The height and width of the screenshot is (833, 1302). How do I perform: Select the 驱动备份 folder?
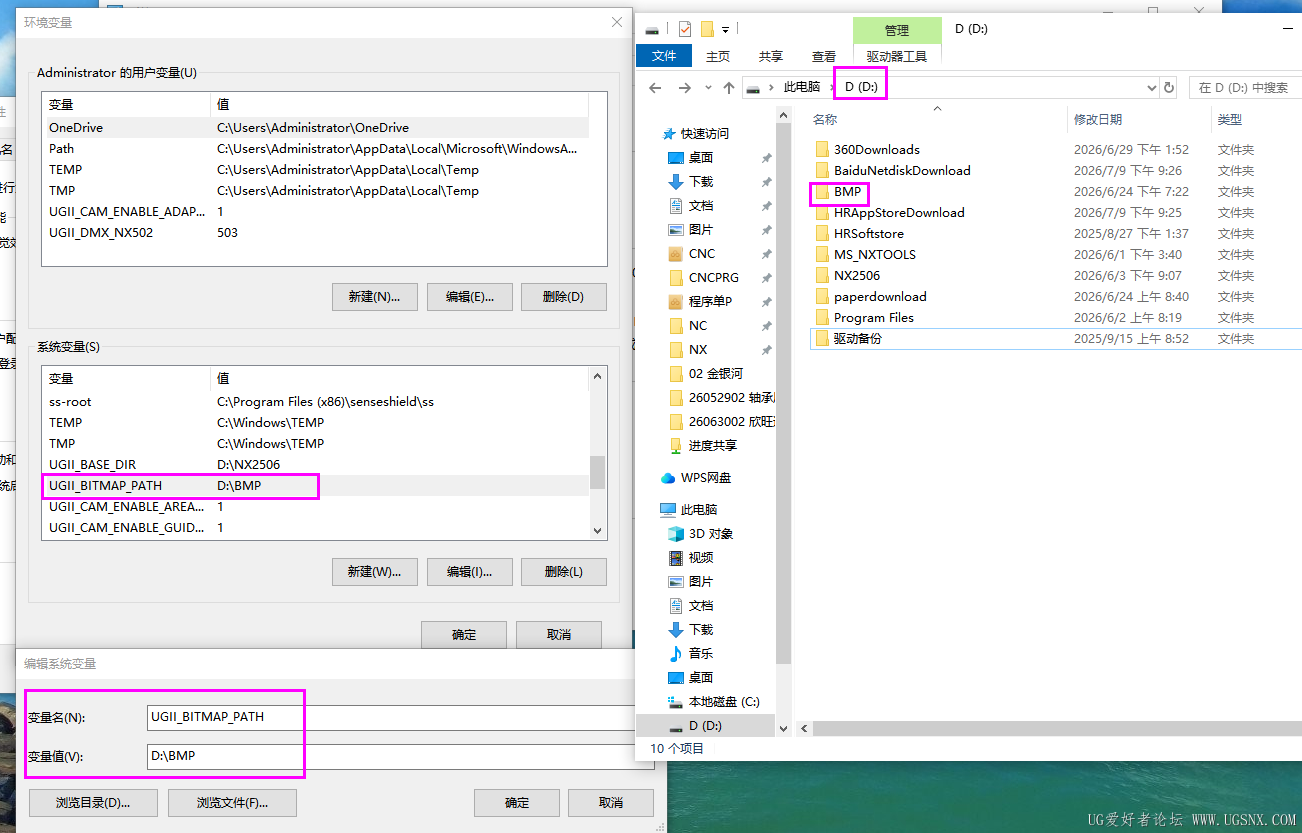coord(857,338)
